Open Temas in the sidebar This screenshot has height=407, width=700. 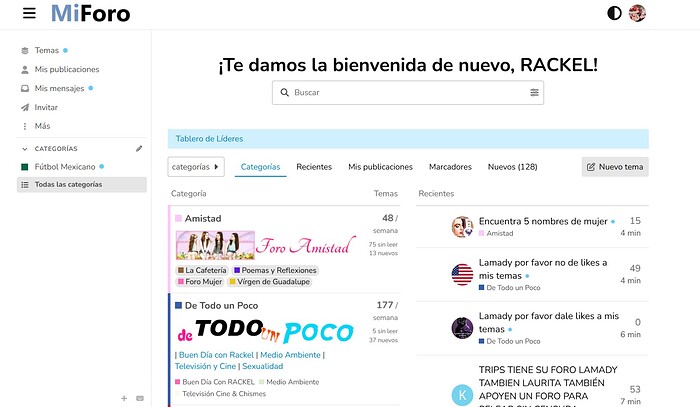point(46,50)
